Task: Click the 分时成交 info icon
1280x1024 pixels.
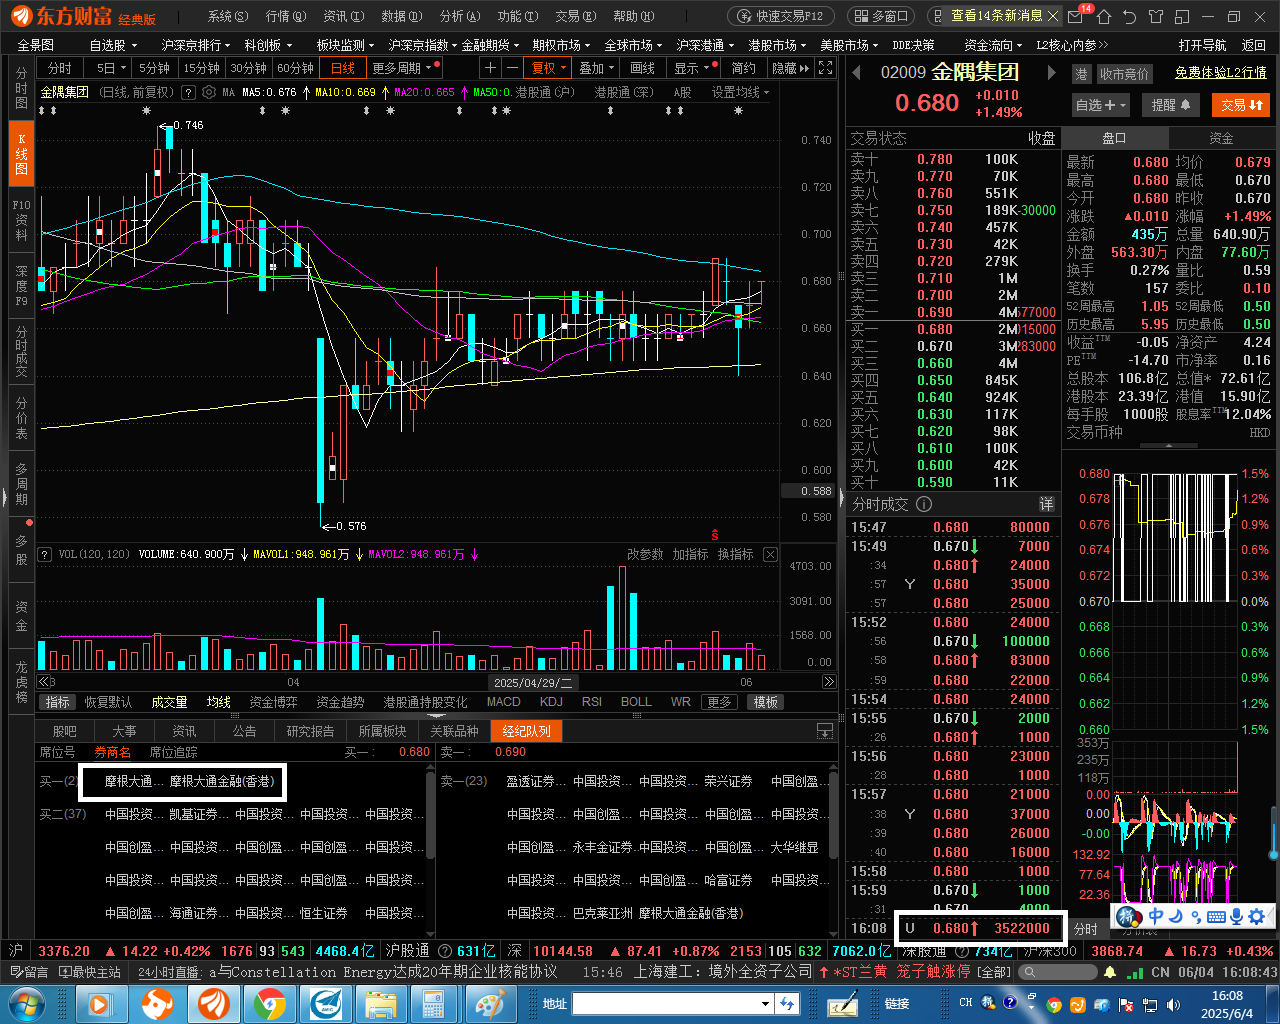Action: click(x=924, y=504)
